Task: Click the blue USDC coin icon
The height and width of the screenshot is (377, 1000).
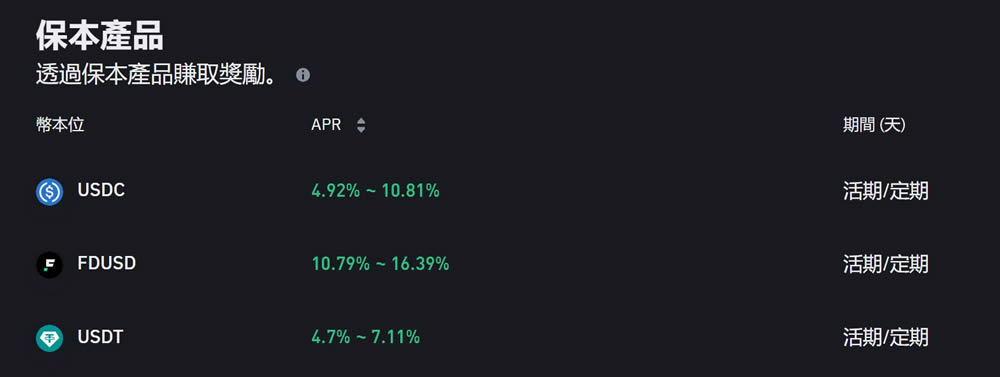Action: [x=49, y=192]
